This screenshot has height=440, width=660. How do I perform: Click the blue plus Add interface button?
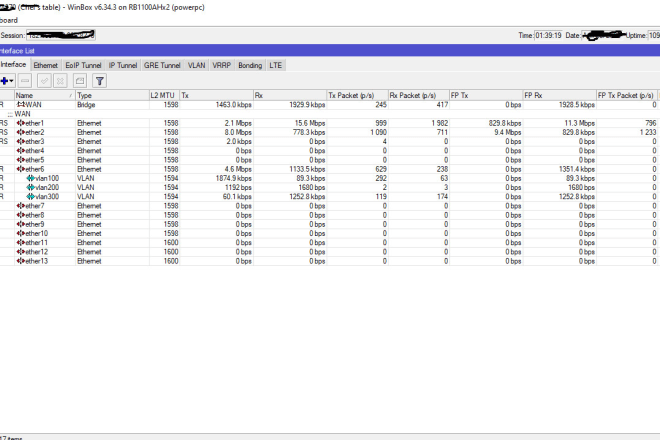point(4,81)
